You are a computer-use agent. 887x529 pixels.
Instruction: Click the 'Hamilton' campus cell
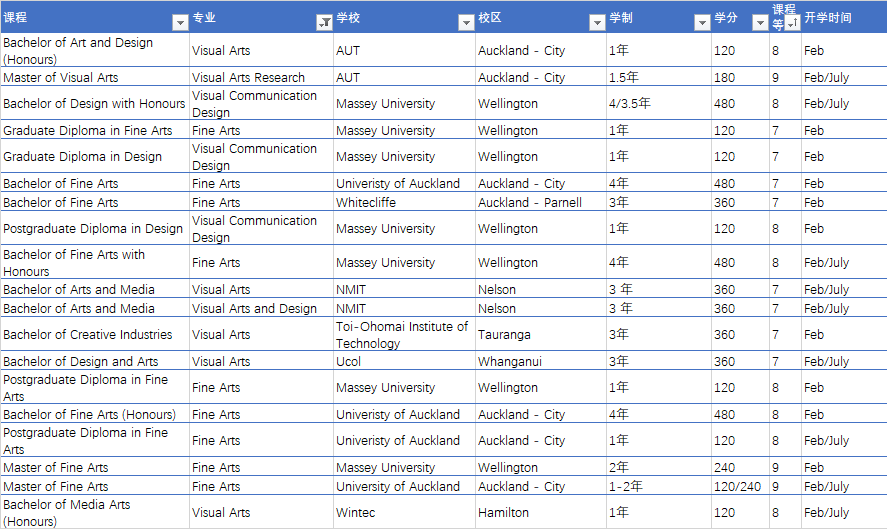540,513
